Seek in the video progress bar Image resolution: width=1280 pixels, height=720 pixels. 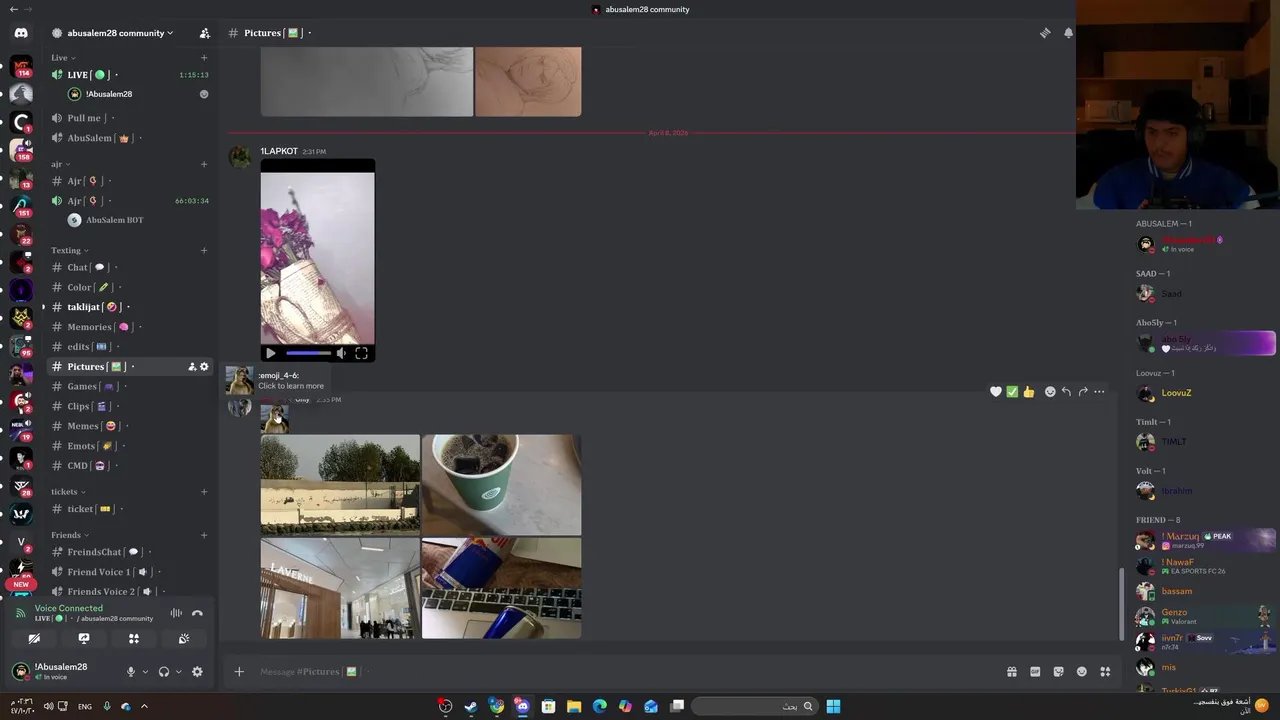click(308, 353)
